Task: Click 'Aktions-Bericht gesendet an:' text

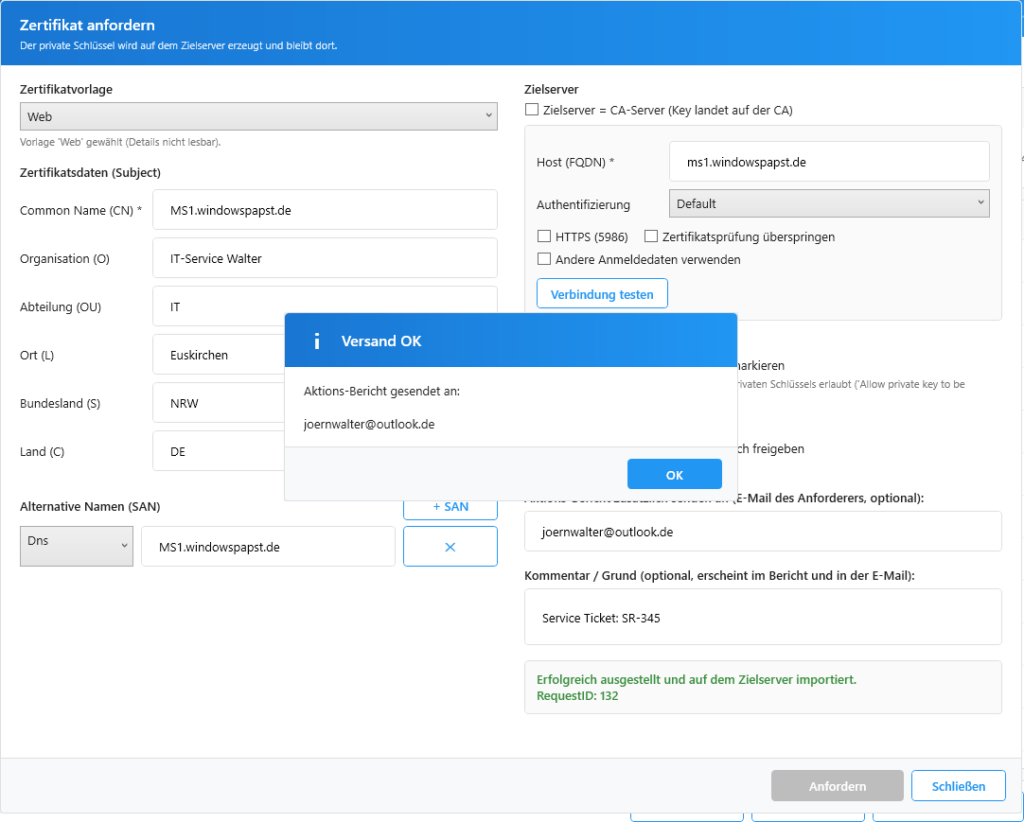Action: click(382, 392)
